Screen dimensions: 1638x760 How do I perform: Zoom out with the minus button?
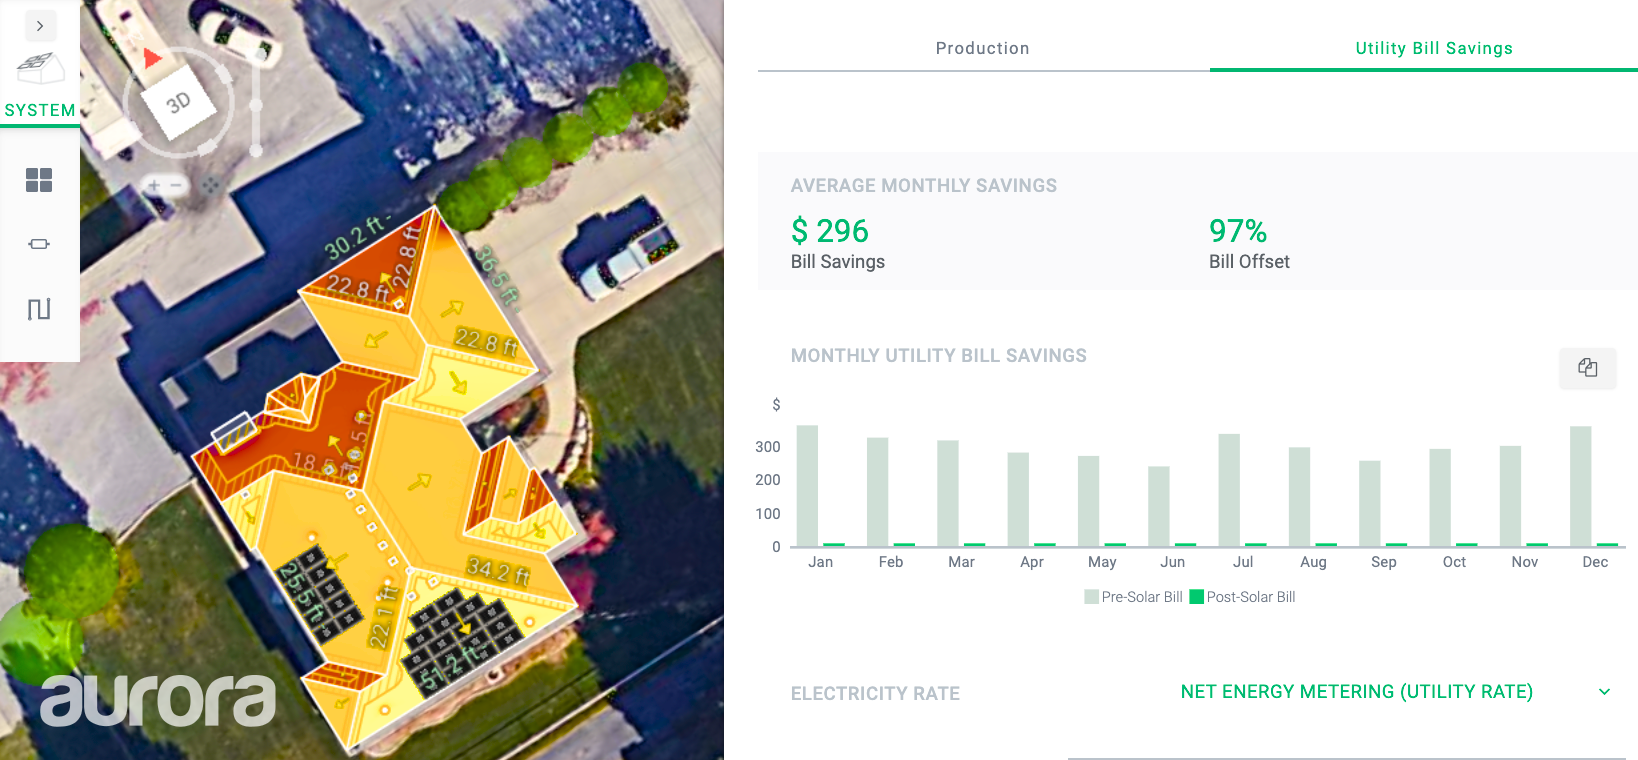176,185
